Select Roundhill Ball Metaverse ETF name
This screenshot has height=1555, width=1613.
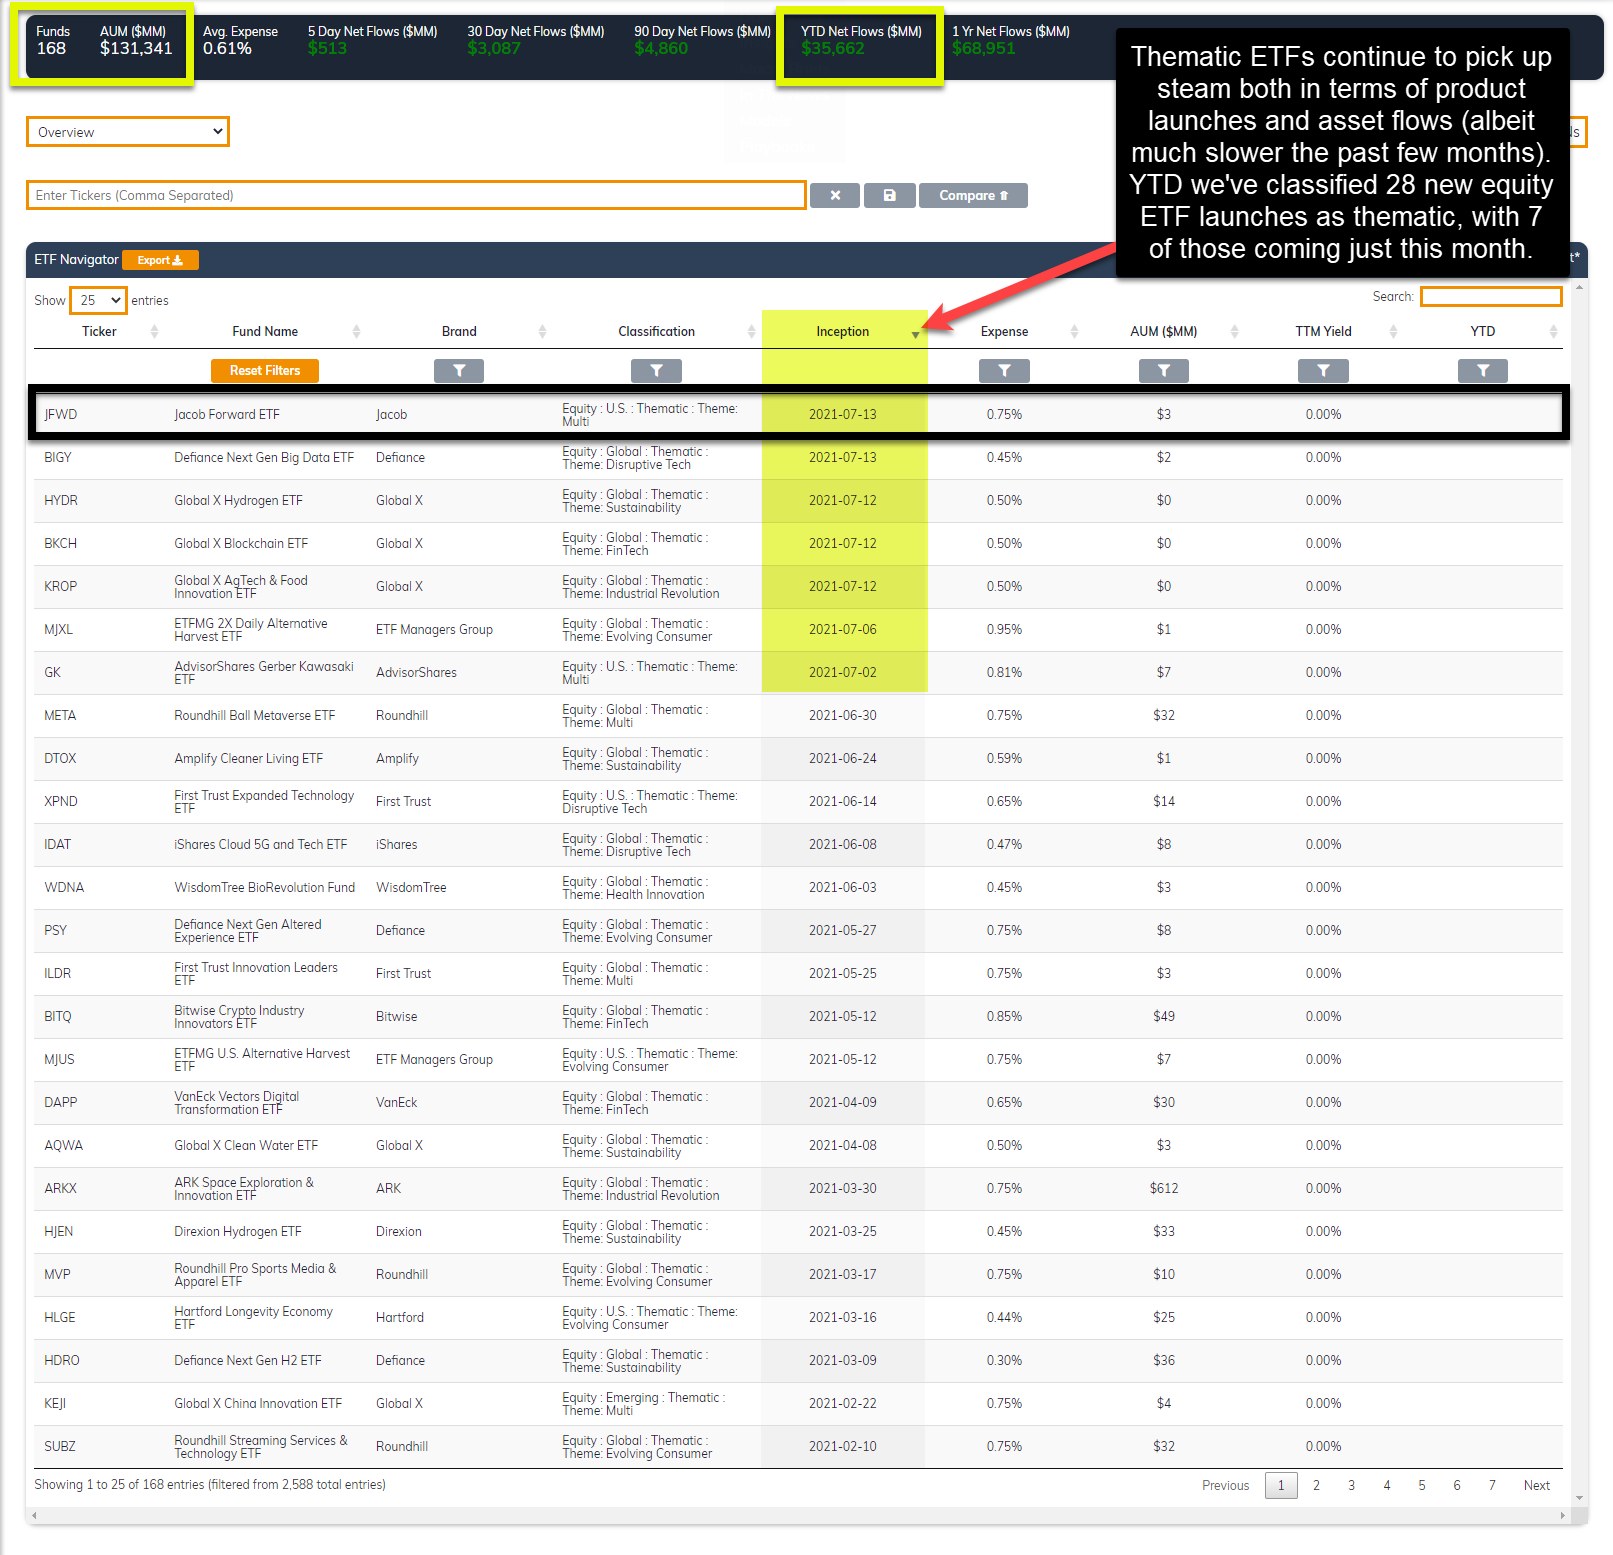(x=255, y=716)
